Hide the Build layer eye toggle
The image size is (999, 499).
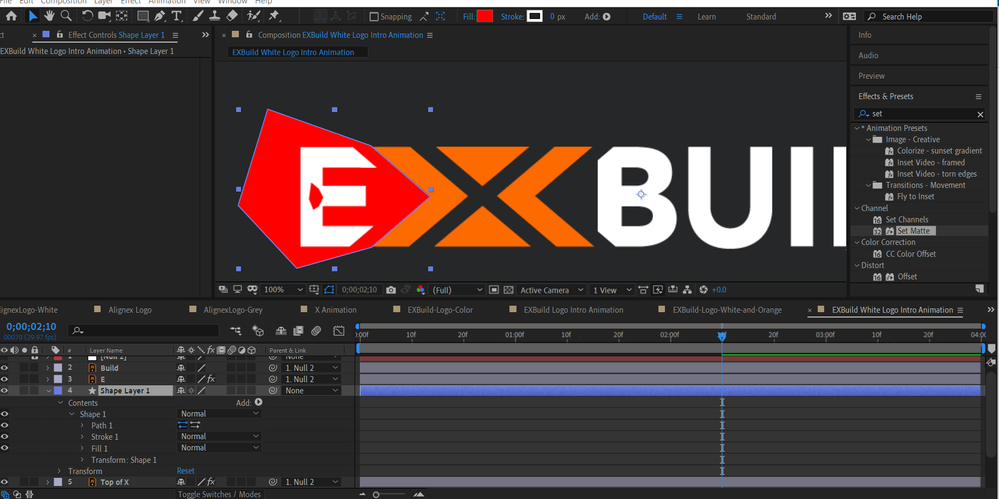click(x=4, y=368)
